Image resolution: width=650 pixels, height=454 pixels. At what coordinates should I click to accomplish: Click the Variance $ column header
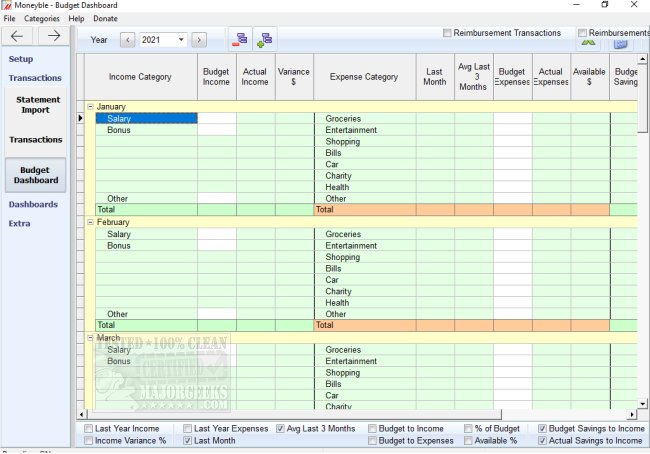[294, 77]
